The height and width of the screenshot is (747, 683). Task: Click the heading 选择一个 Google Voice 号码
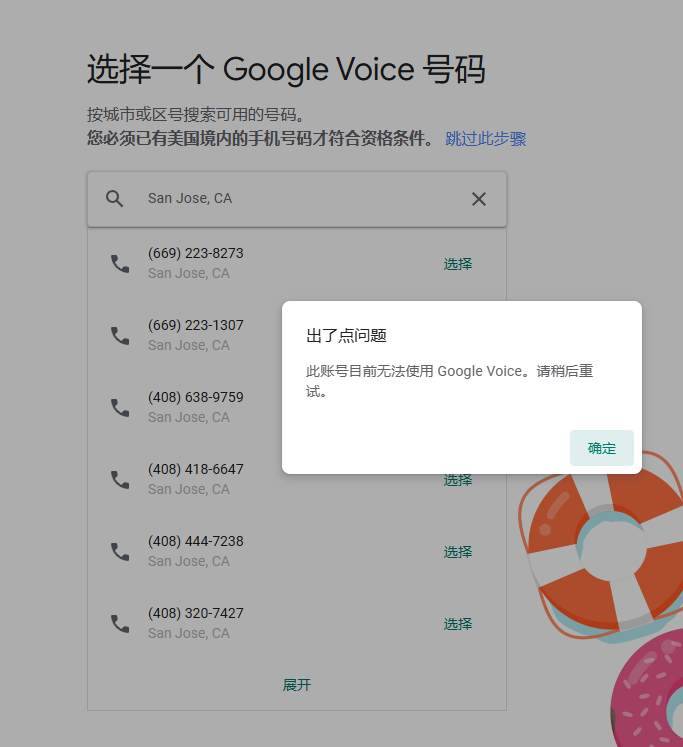(286, 70)
